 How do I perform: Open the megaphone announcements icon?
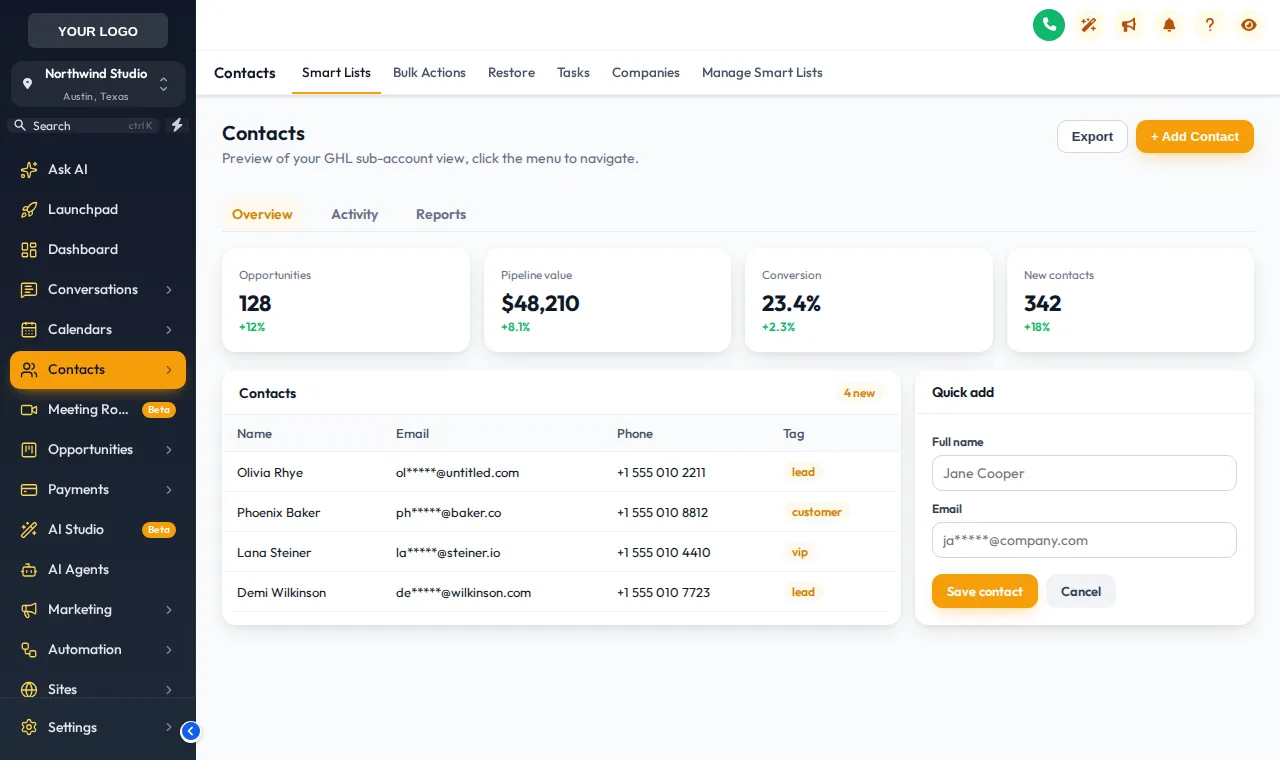pyautogui.click(x=1129, y=25)
